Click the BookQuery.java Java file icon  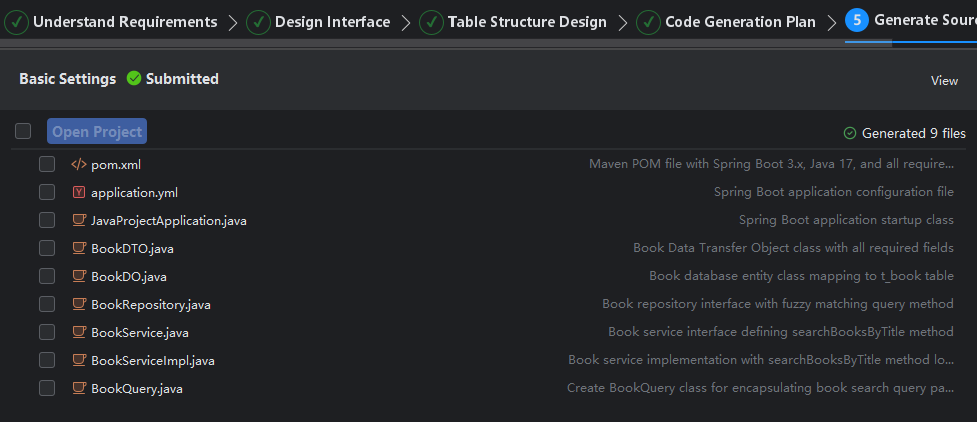pyautogui.click(x=79, y=388)
